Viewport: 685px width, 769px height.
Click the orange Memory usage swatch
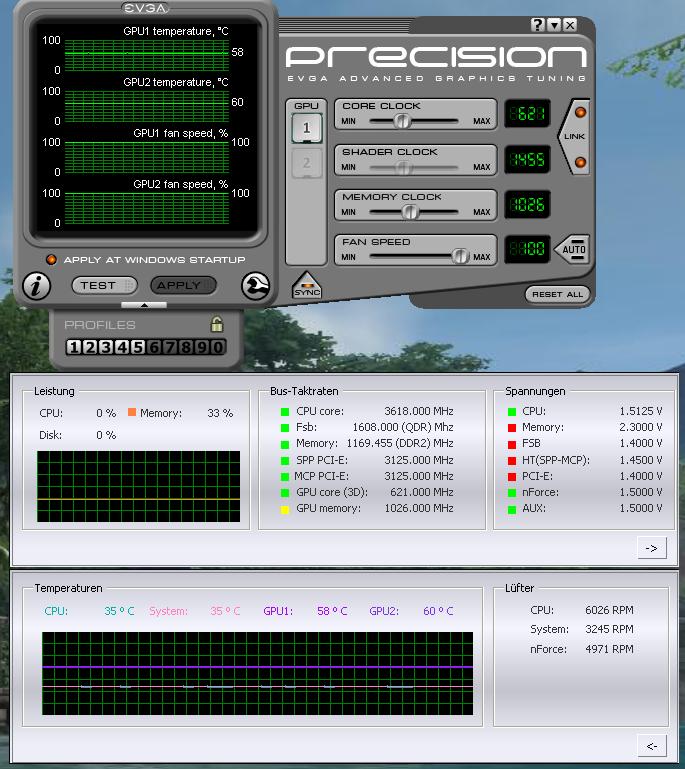point(131,412)
